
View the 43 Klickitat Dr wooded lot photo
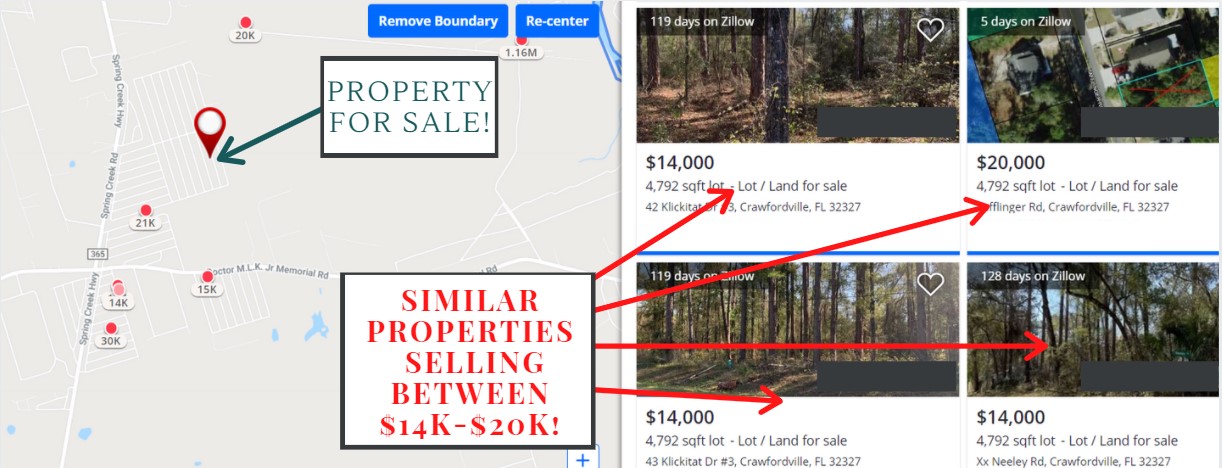(797, 330)
